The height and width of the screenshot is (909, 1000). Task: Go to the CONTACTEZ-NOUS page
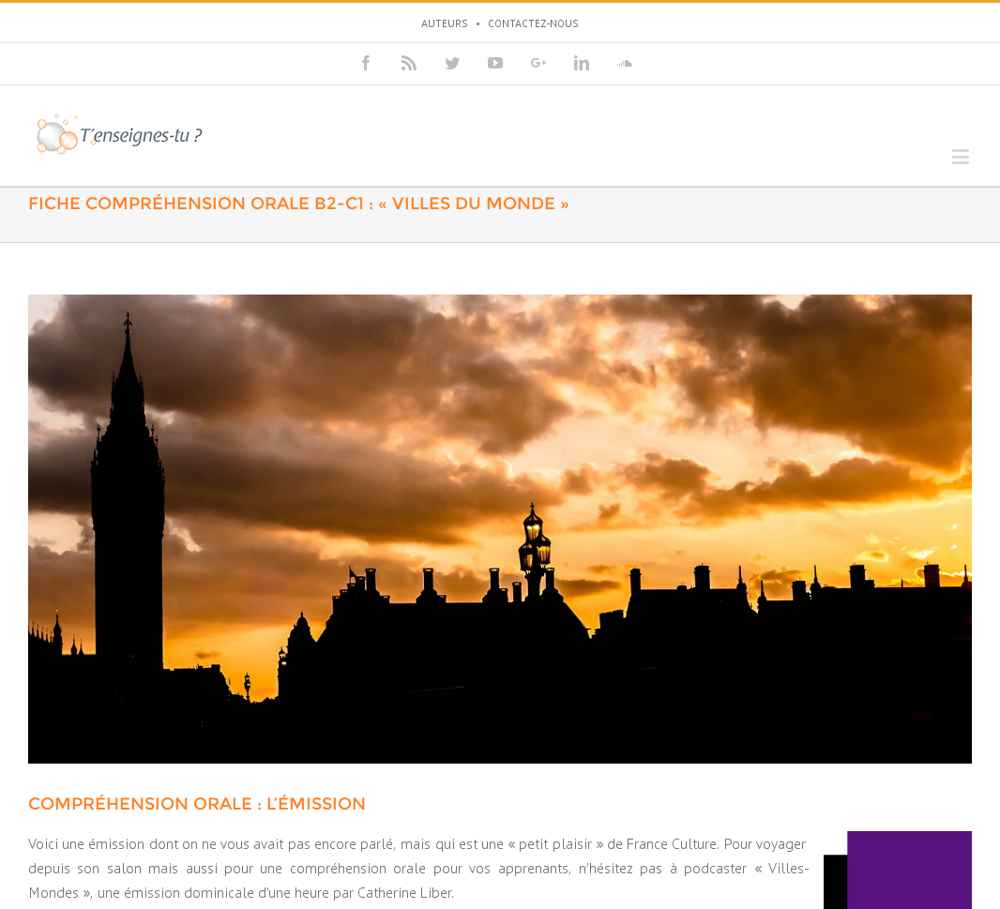pyautogui.click(x=533, y=24)
